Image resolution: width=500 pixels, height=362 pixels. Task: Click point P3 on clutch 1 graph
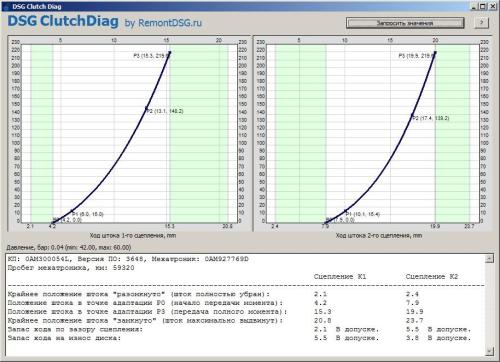[170, 52]
